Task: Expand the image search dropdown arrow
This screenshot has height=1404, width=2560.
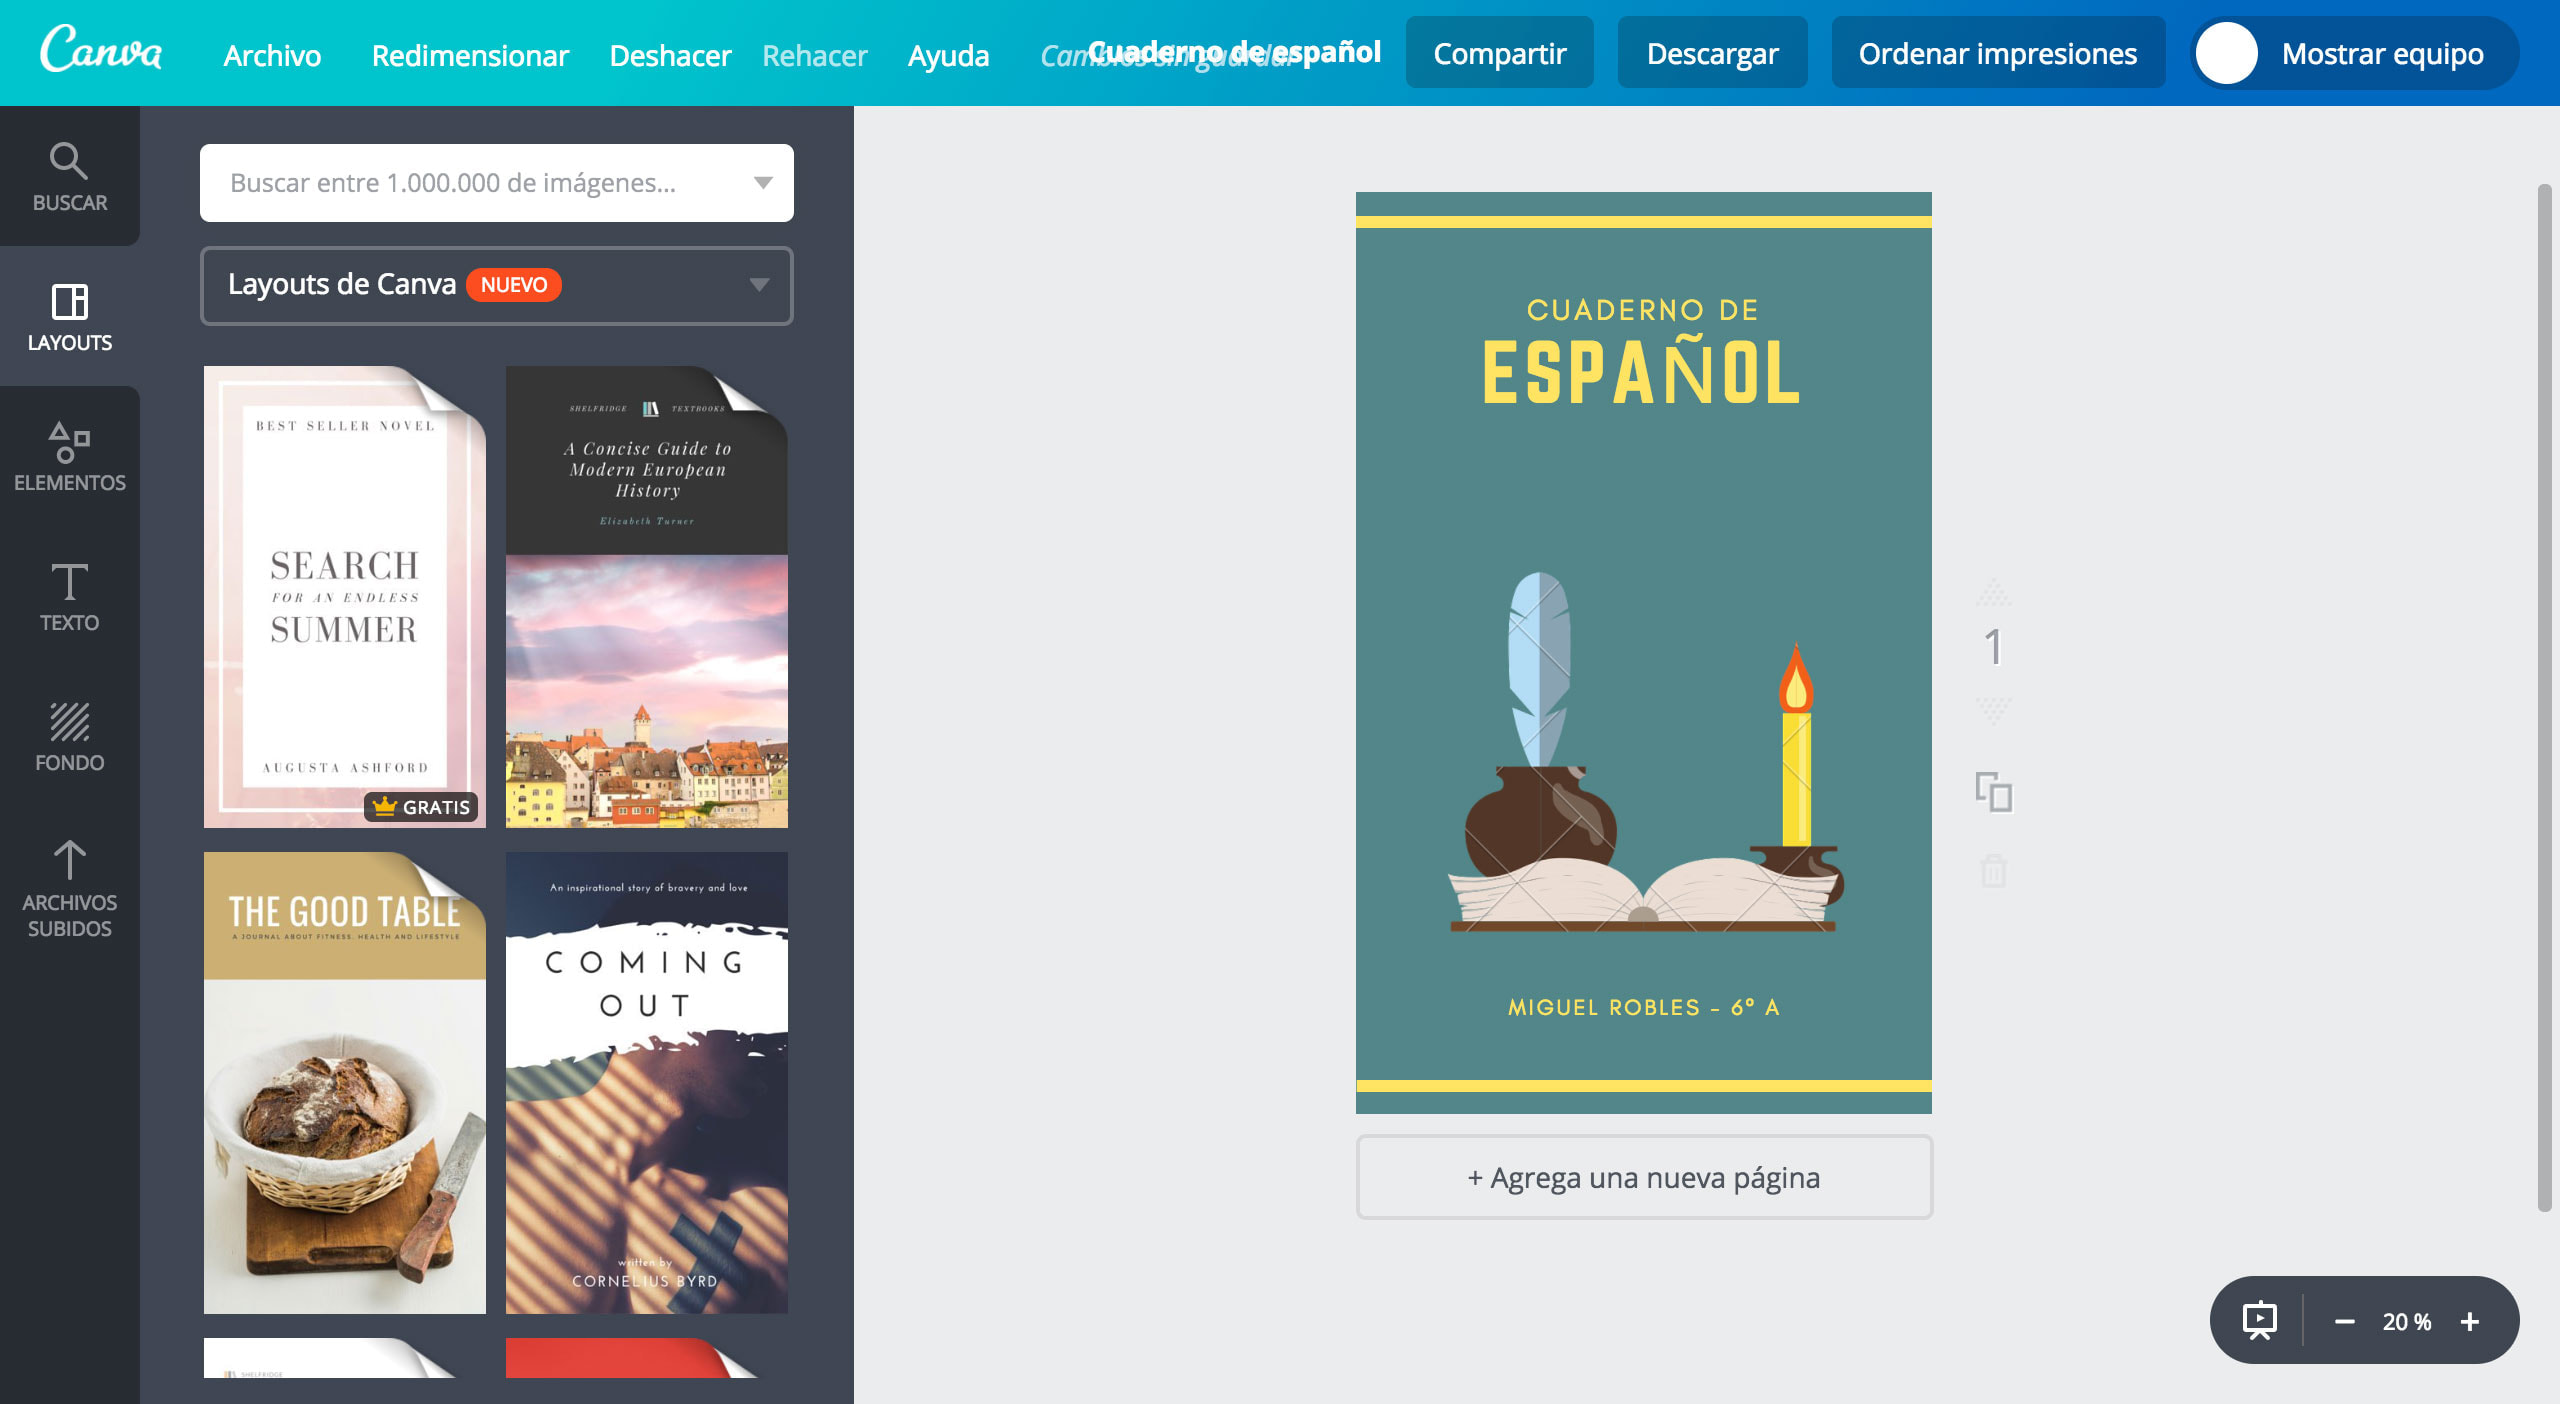Action: (763, 183)
